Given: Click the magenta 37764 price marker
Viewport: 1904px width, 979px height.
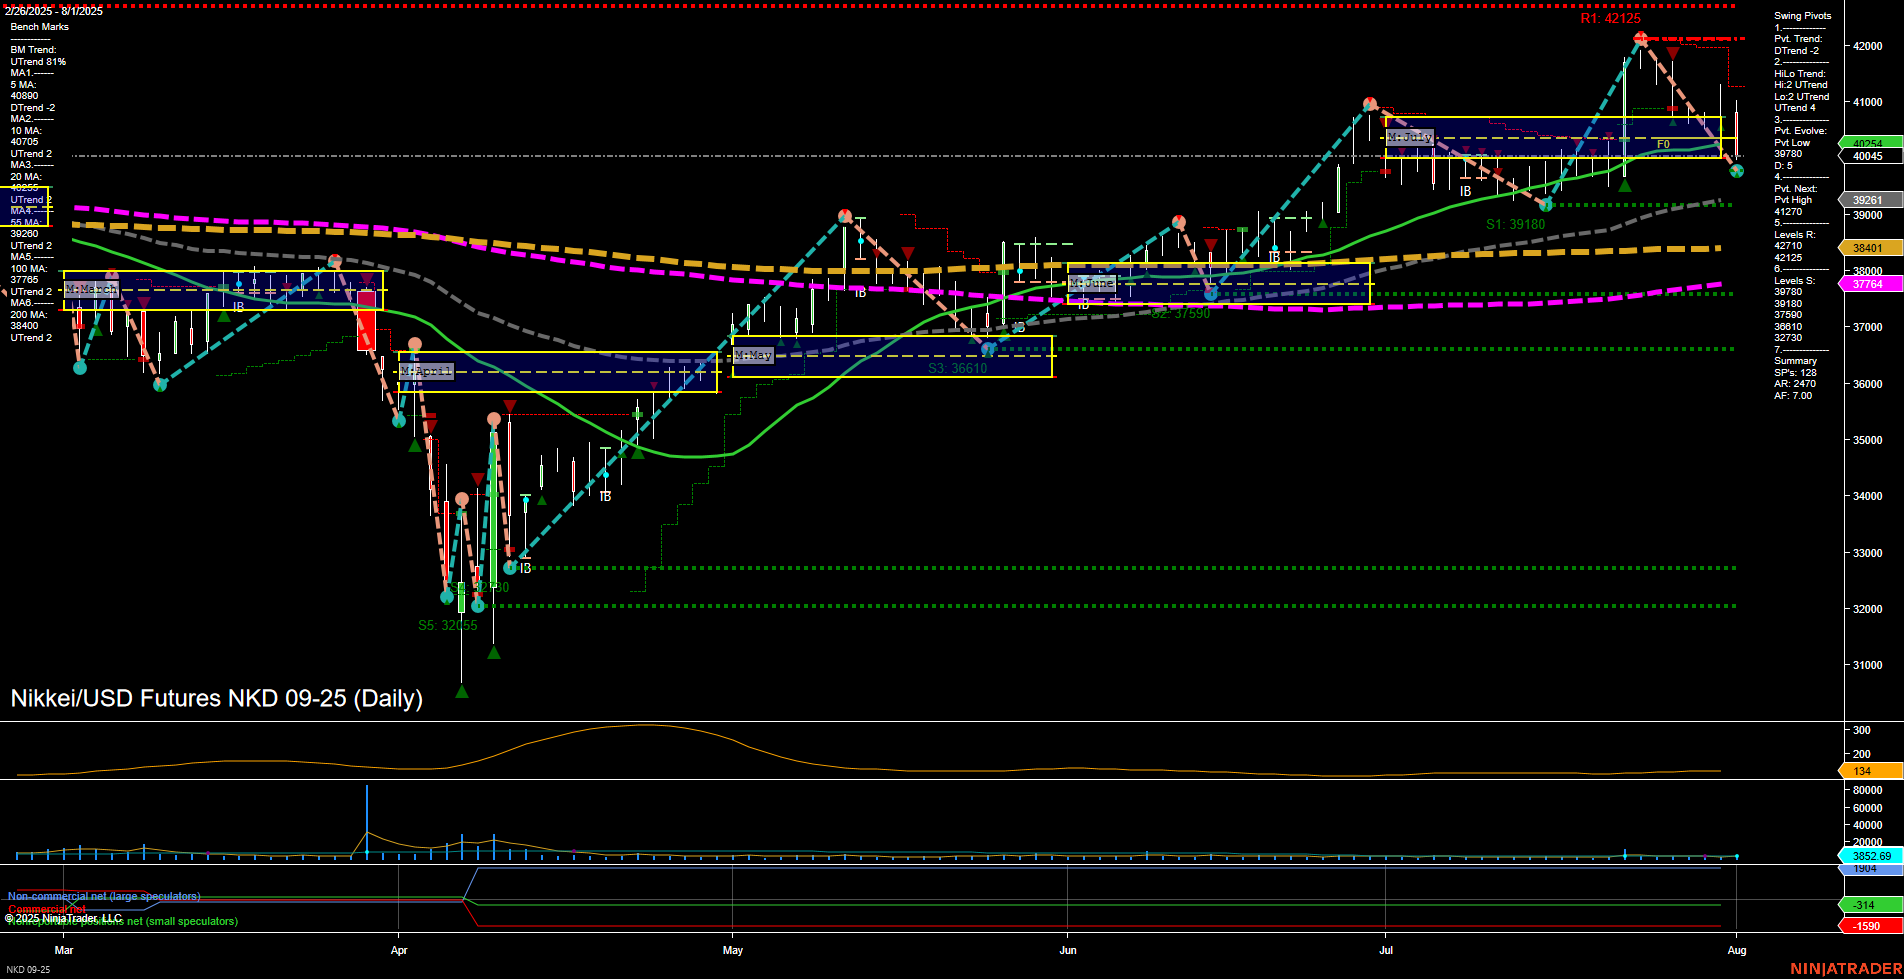Looking at the screenshot, I should point(1870,284).
